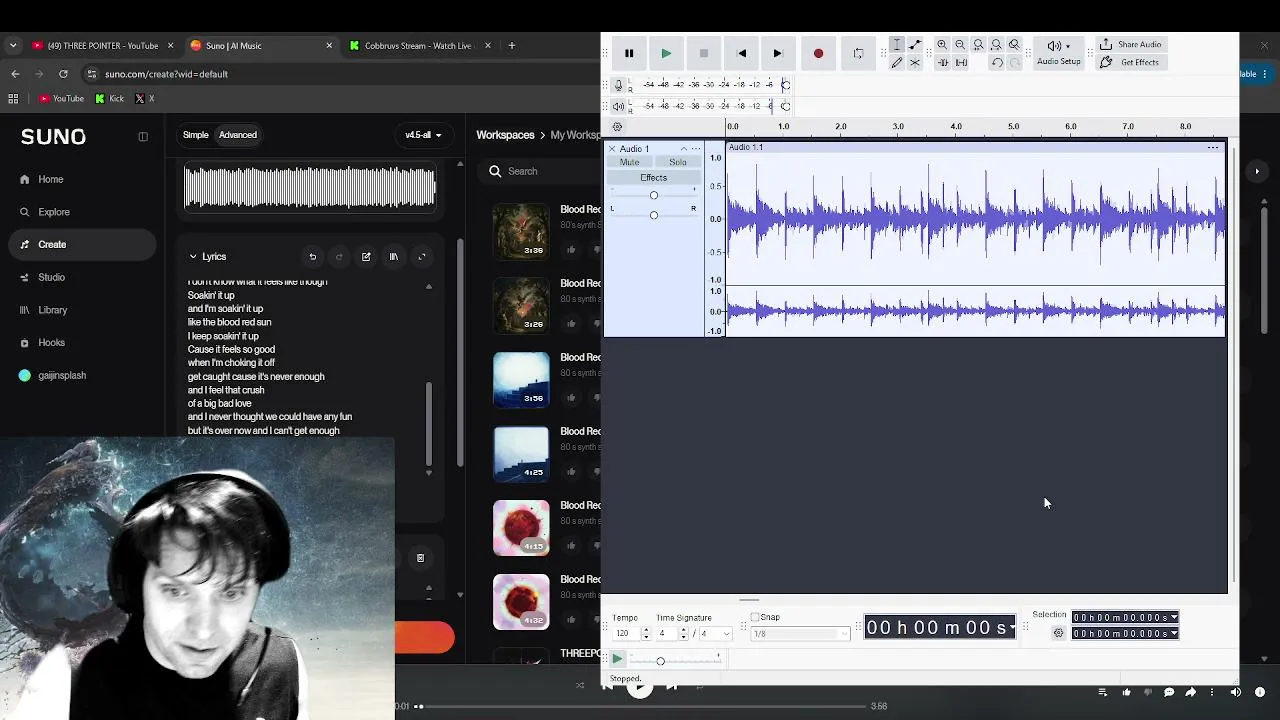The width and height of the screenshot is (1280, 720).
Task: Reload the Suno page
Action: click(x=63, y=74)
